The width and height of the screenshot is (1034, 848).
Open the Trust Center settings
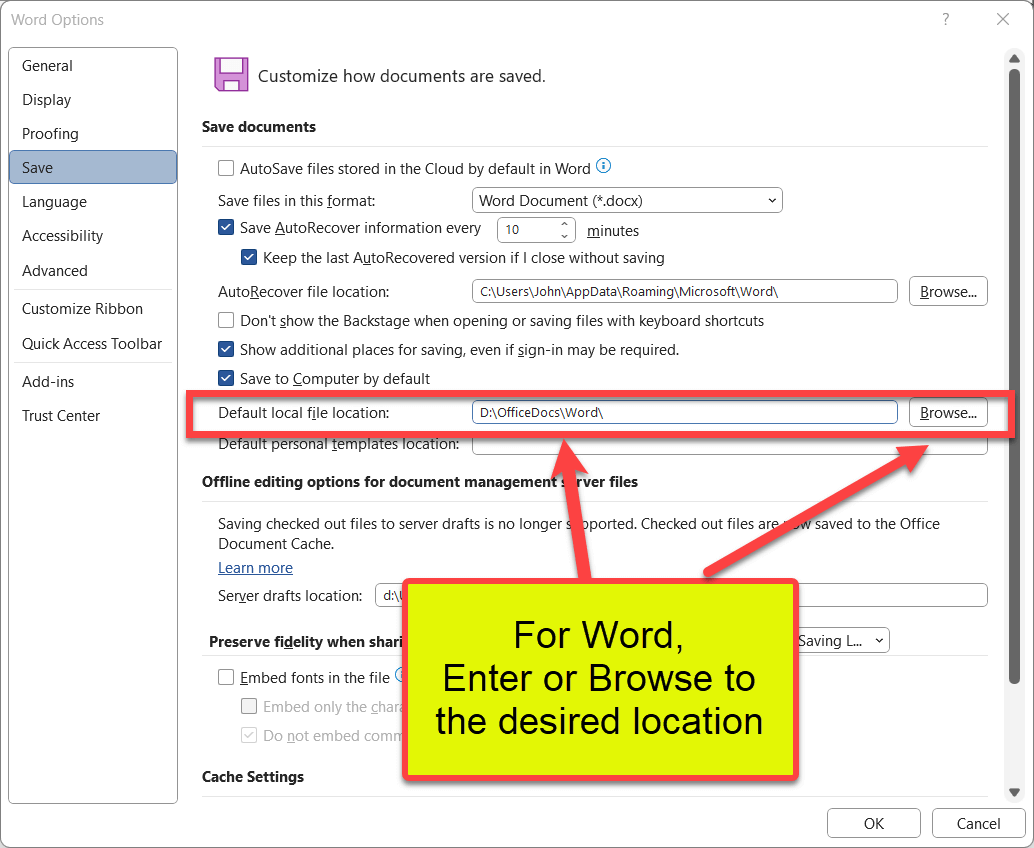[60, 415]
